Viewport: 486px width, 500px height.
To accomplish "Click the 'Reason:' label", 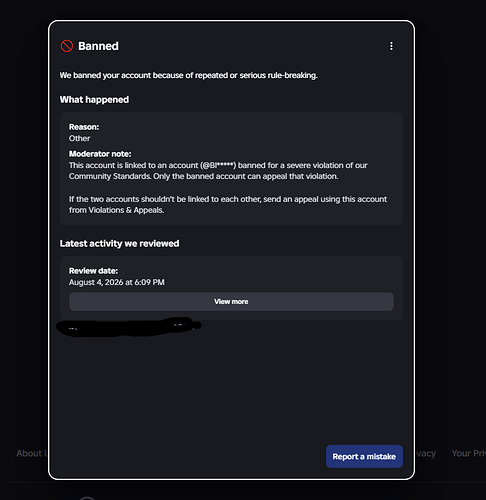I will 84,127.
